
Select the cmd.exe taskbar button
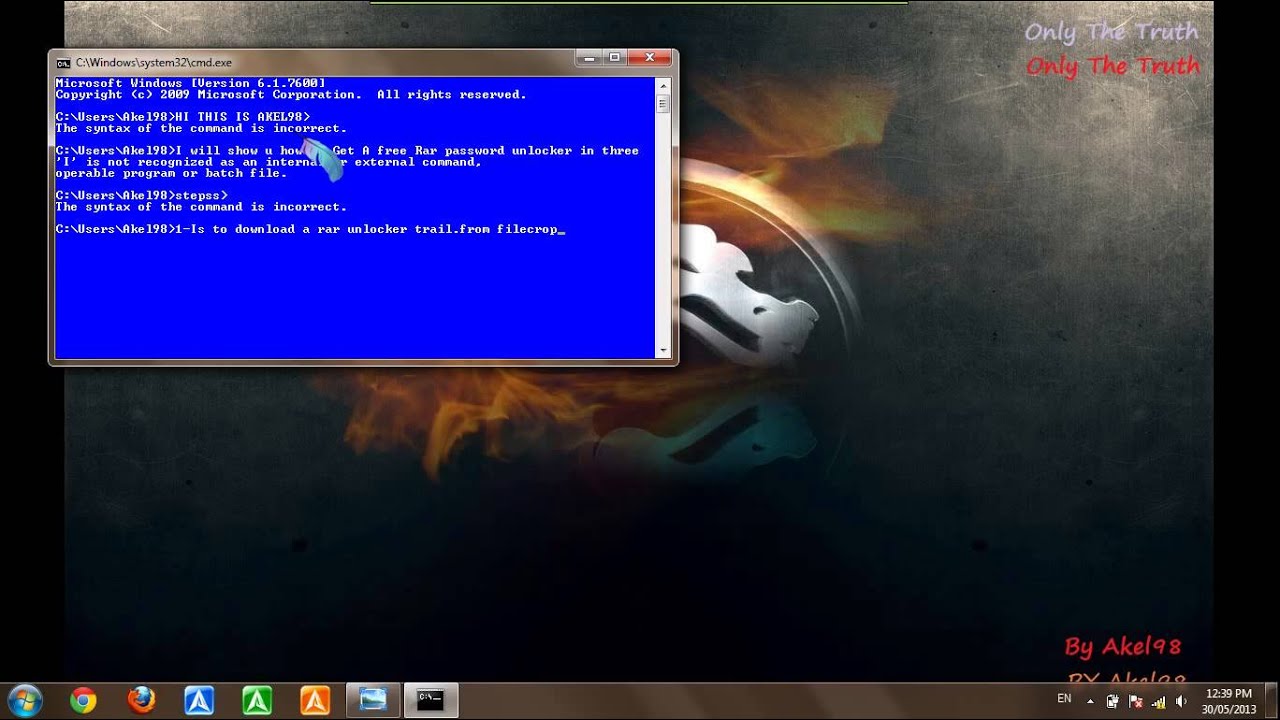[431, 701]
